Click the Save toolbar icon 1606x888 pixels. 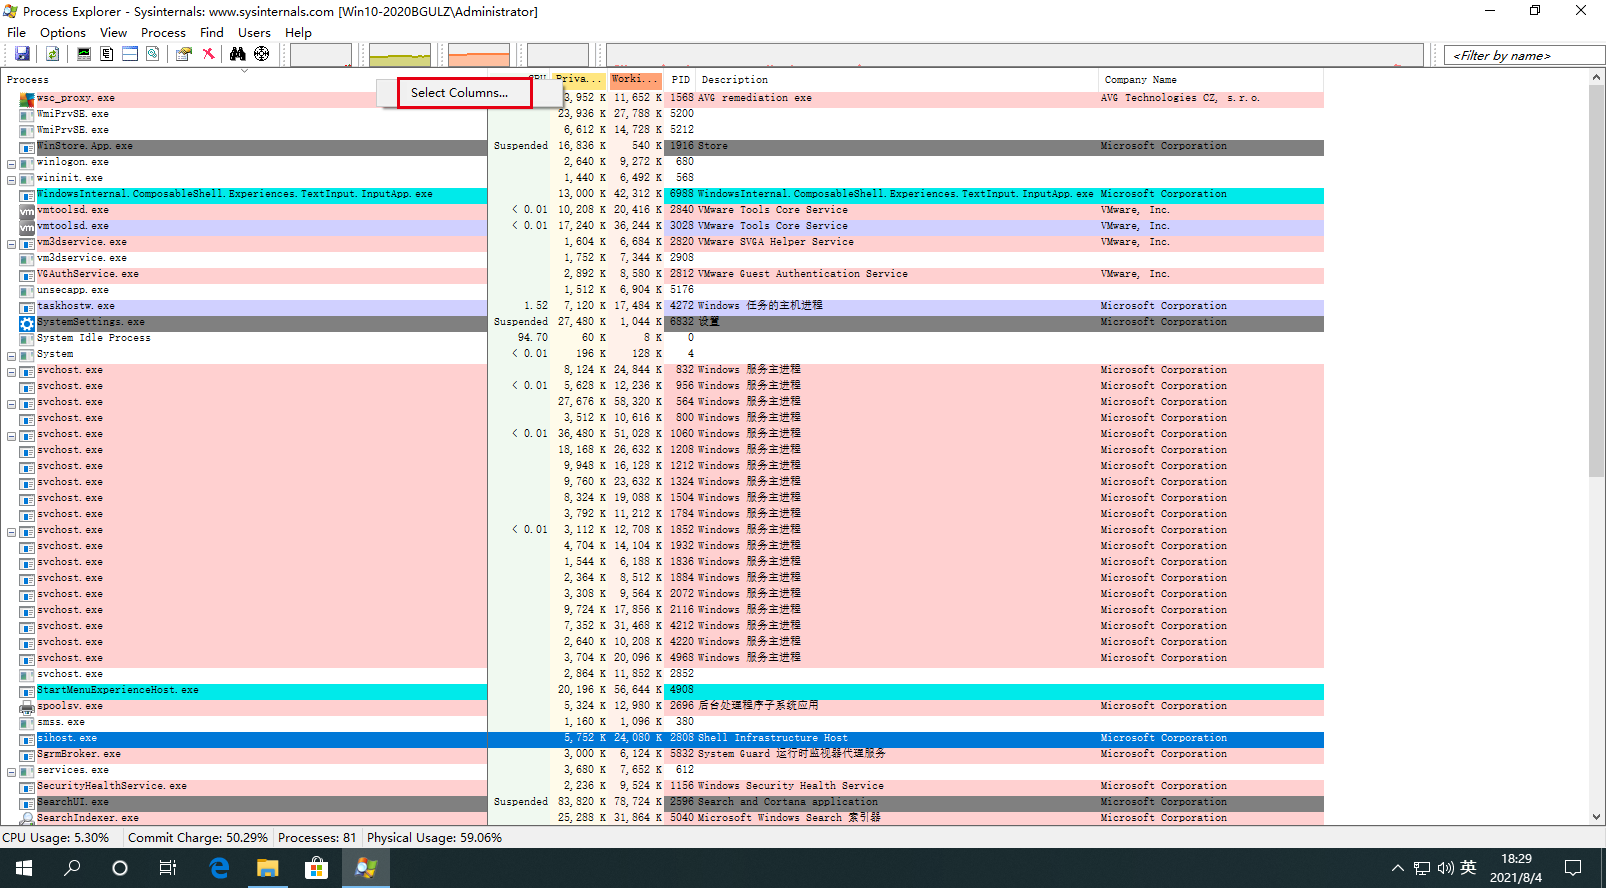click(22, 54)
